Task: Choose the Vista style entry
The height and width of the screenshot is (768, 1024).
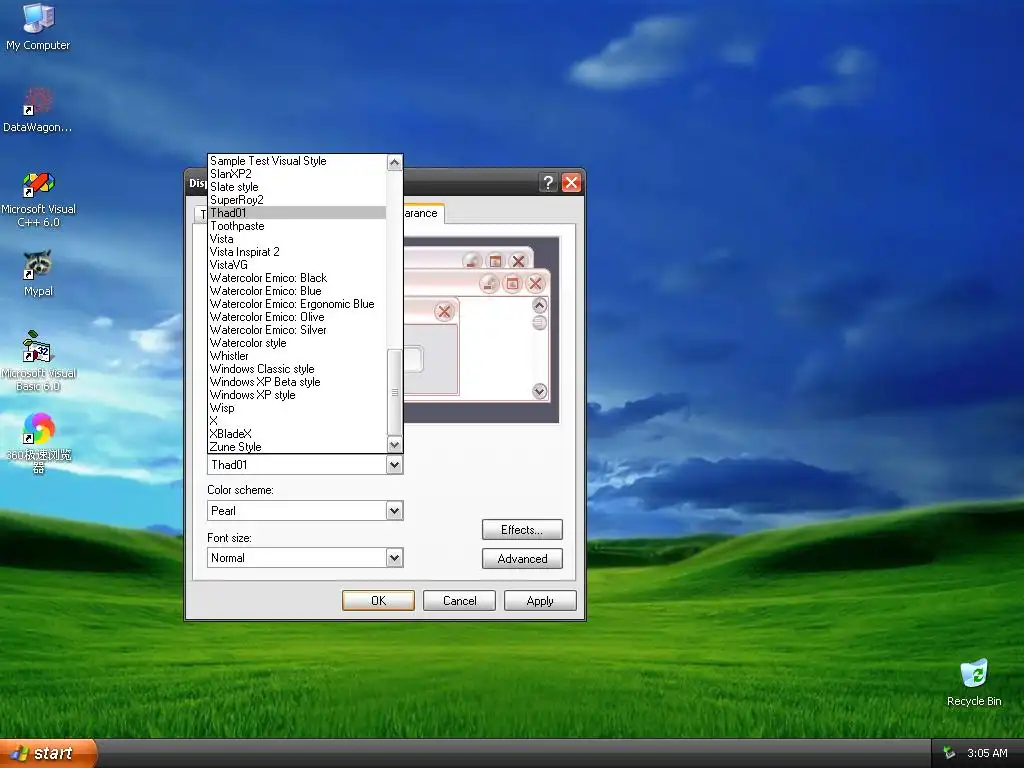Action: click(x=297, y=239)
